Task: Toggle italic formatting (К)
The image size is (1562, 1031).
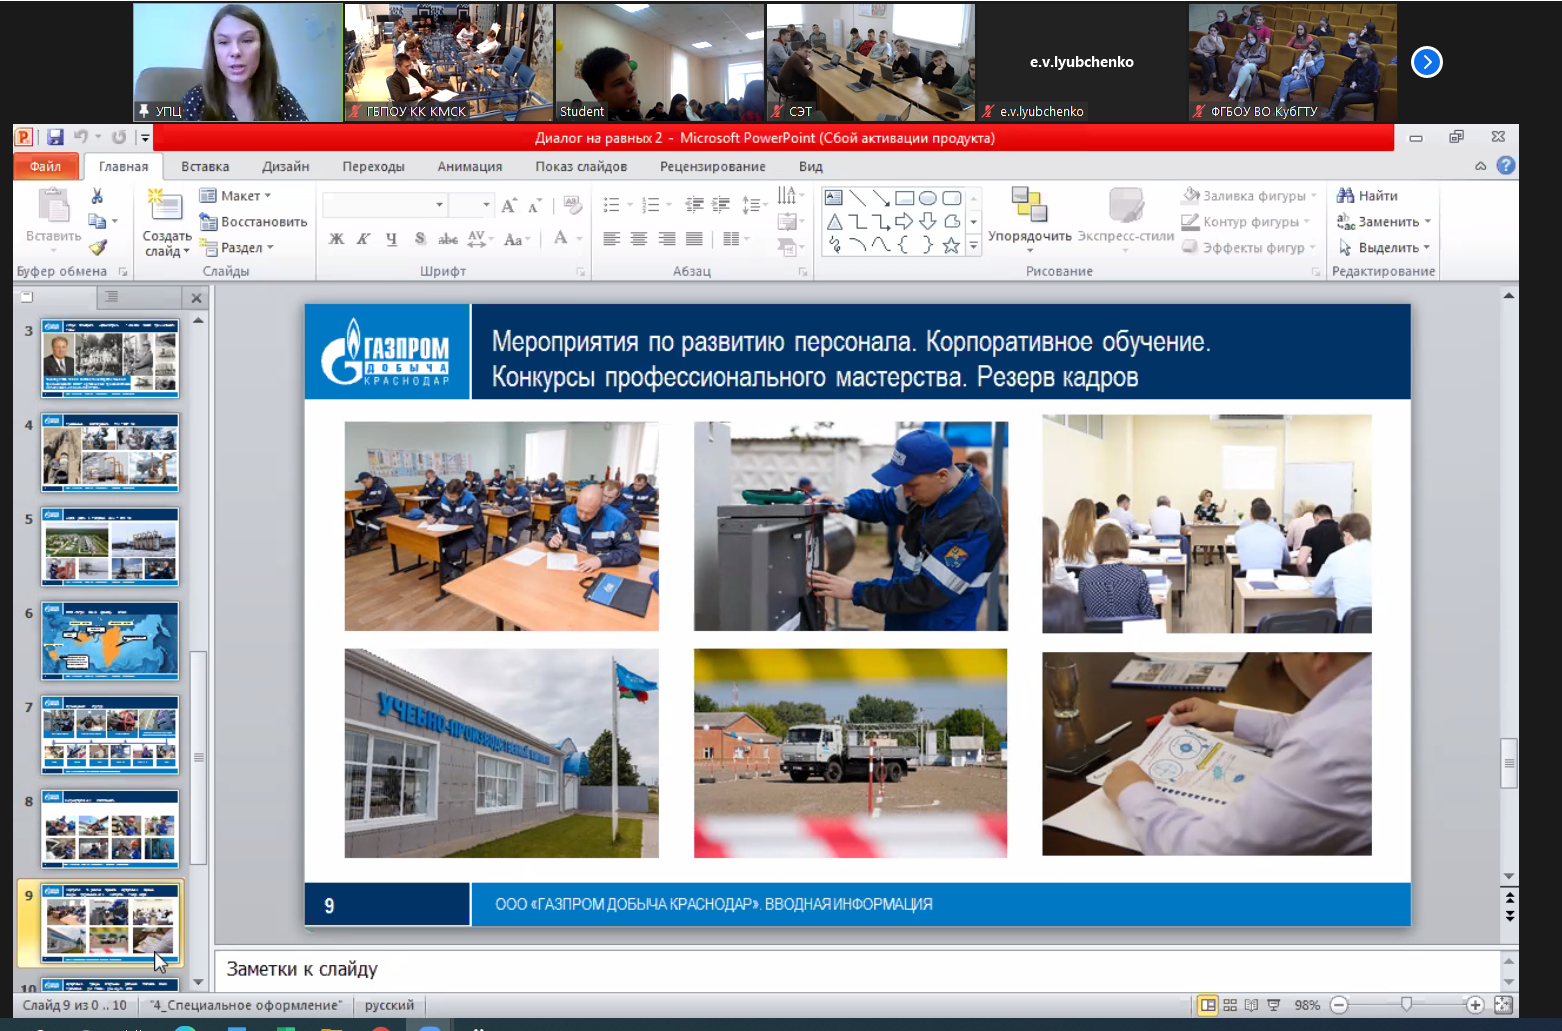Action: tap(363, 238)
